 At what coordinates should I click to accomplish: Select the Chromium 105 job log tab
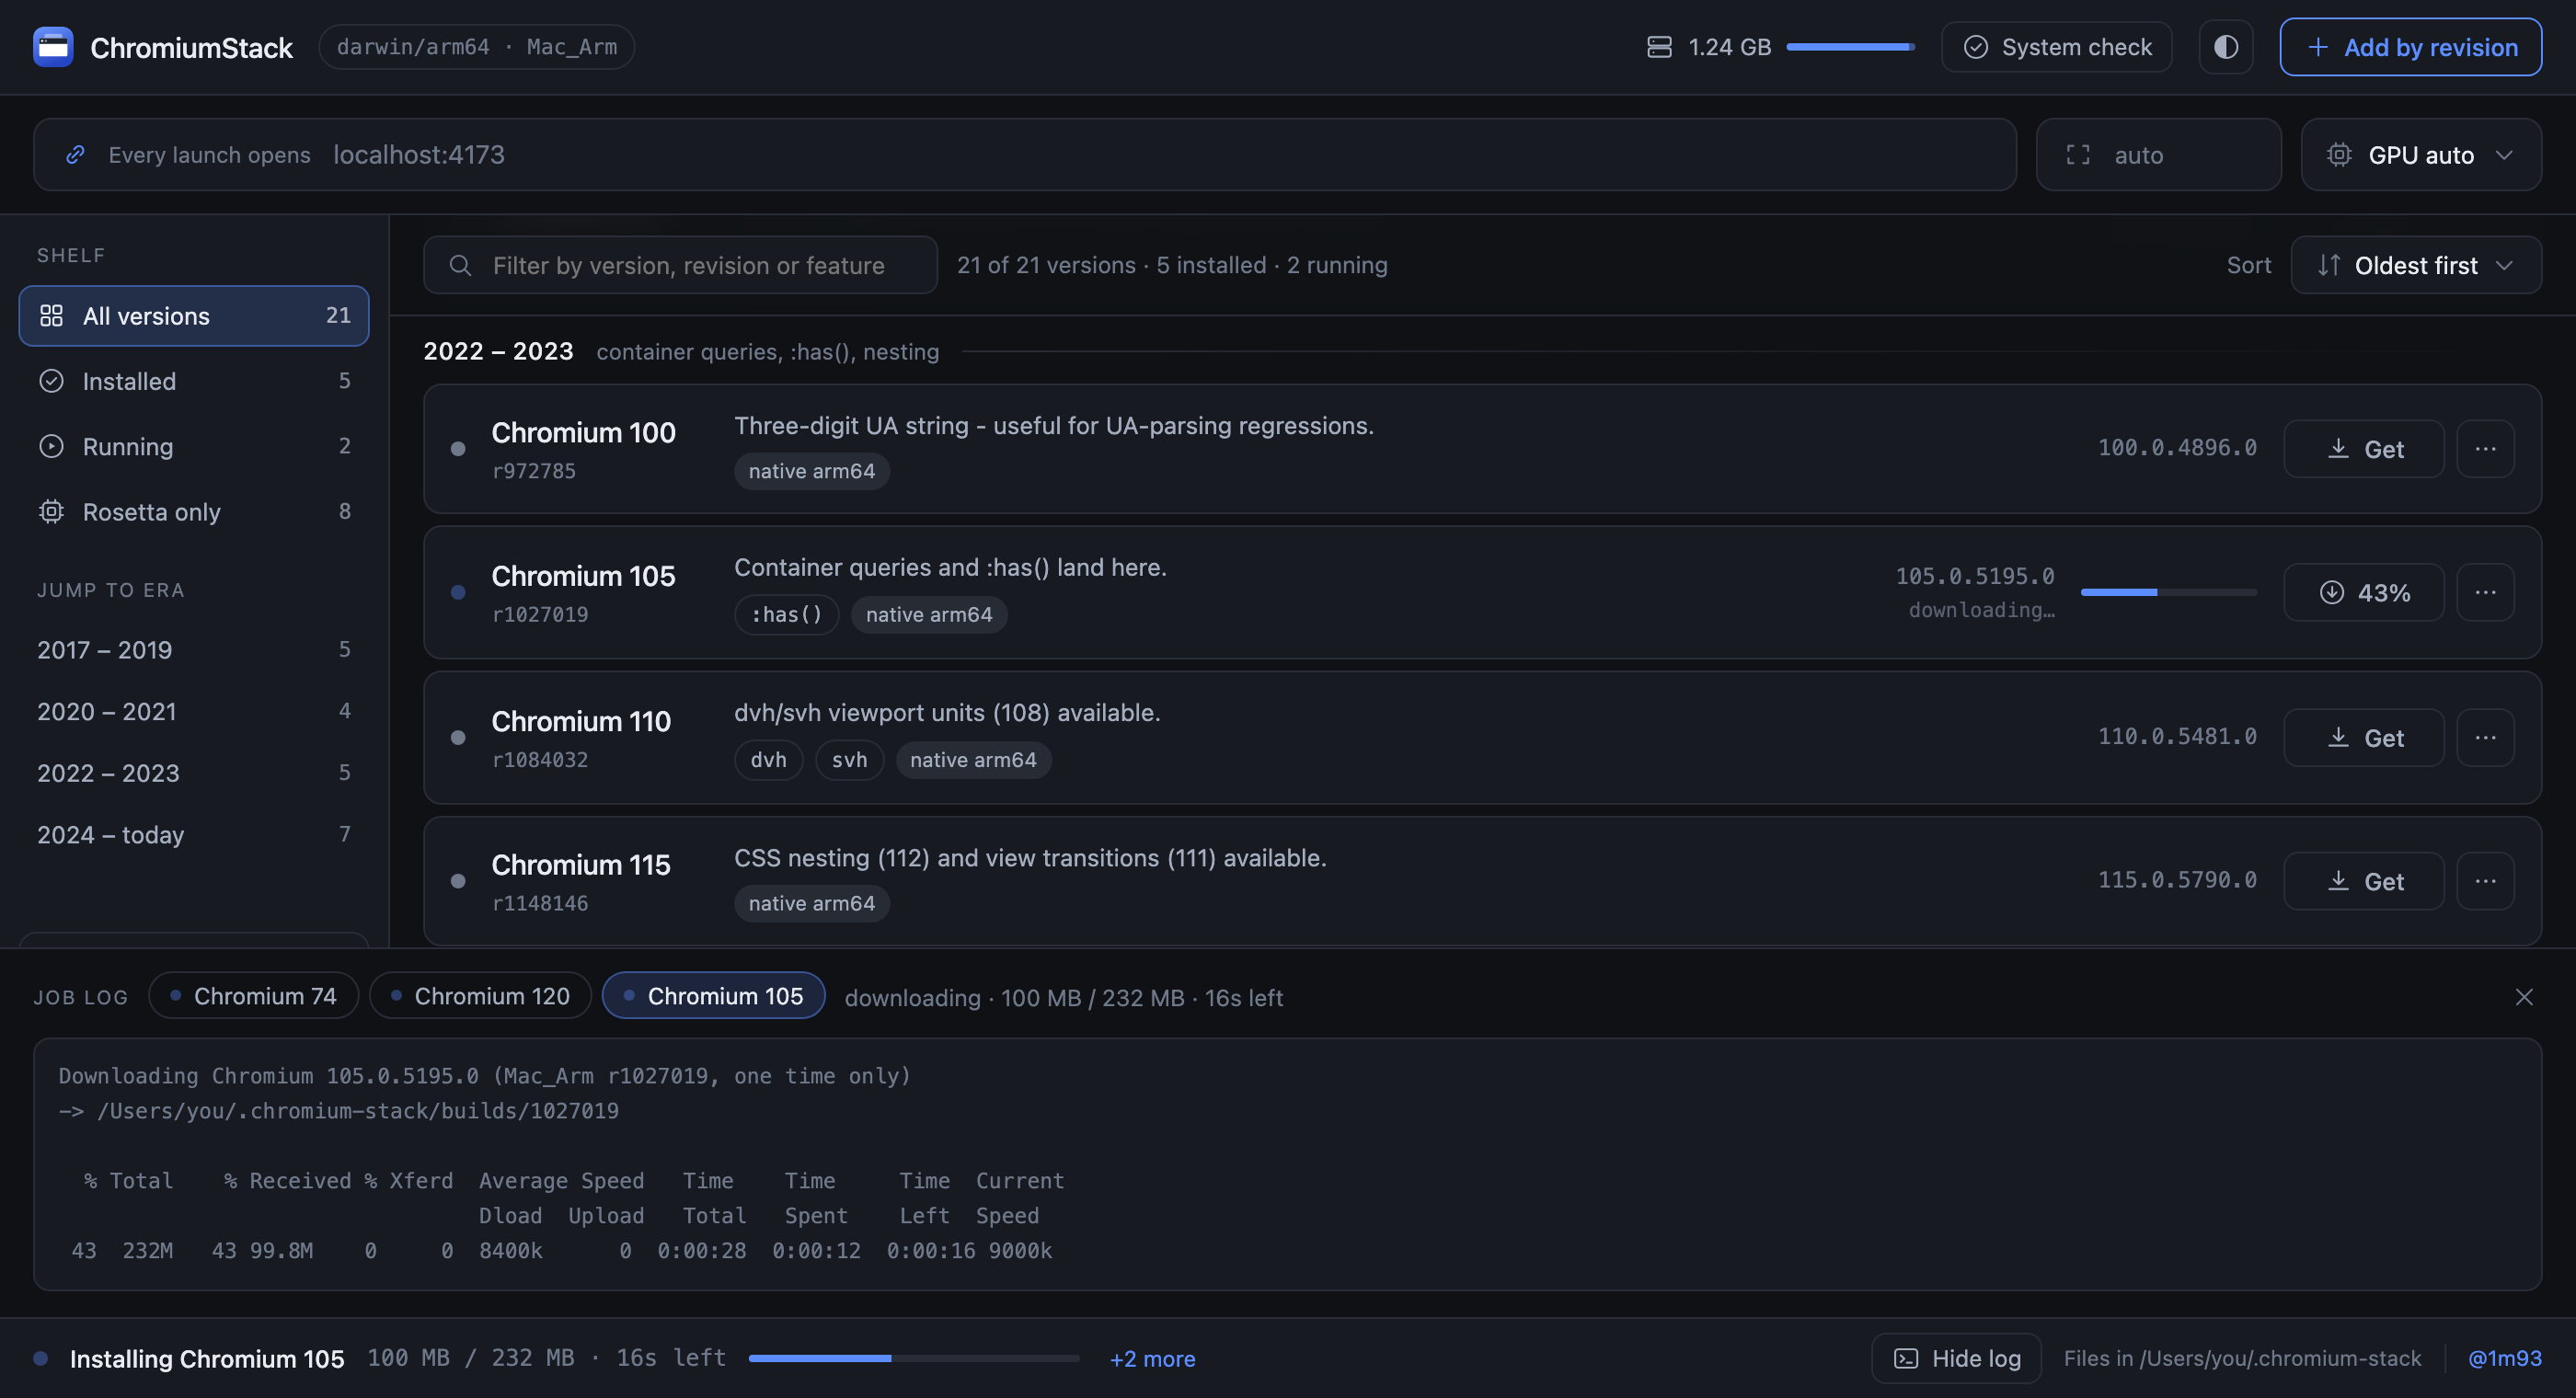[713, 996]
